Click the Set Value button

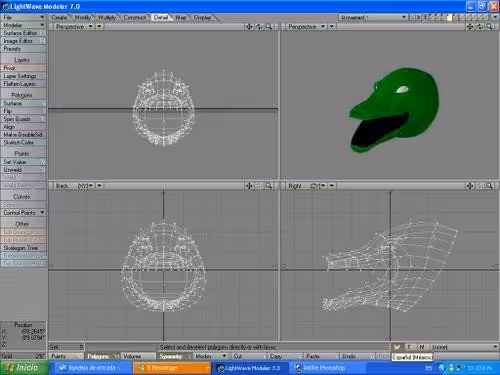tap(23, 162)
